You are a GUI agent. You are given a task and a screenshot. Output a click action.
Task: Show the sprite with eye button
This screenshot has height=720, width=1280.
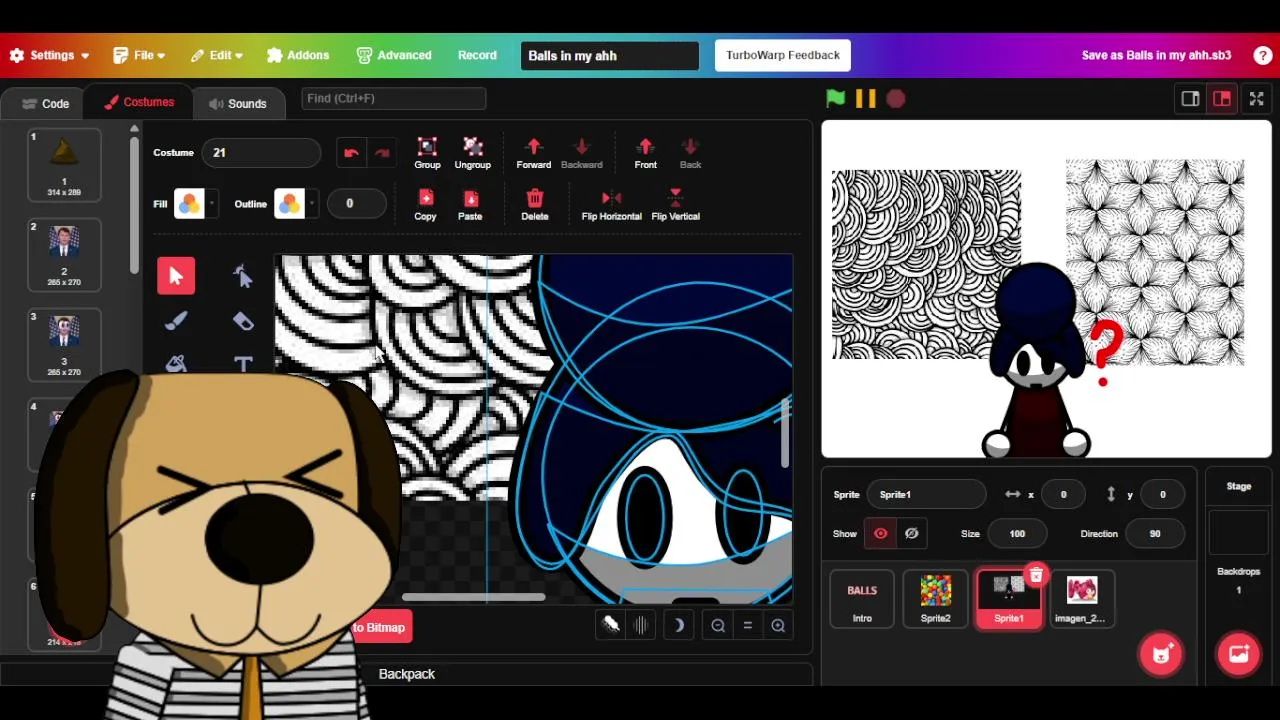coord(881,534)
